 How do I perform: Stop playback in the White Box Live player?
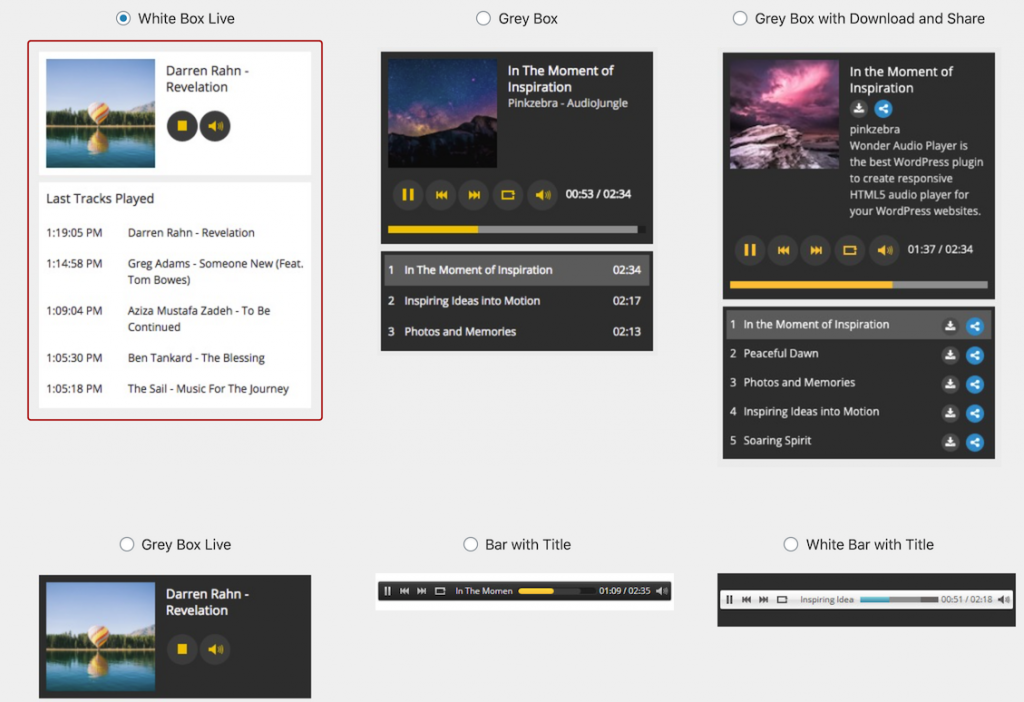[181, 127]
